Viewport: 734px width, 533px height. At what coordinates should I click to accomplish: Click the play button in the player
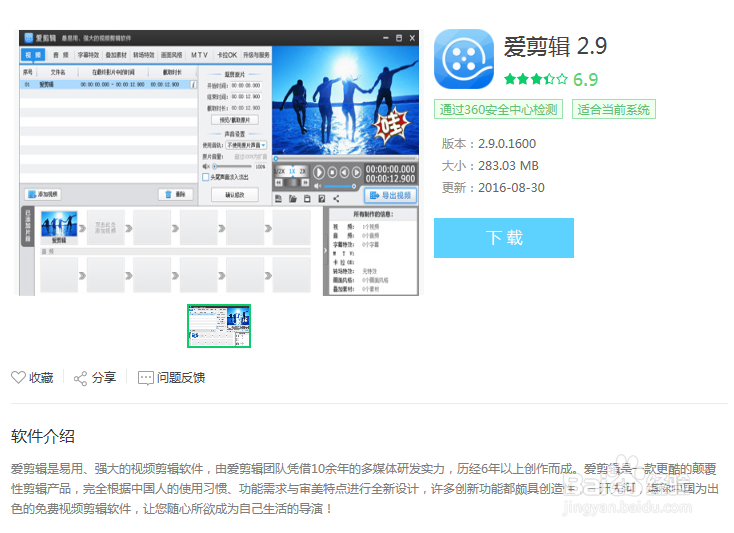point(318,173)
